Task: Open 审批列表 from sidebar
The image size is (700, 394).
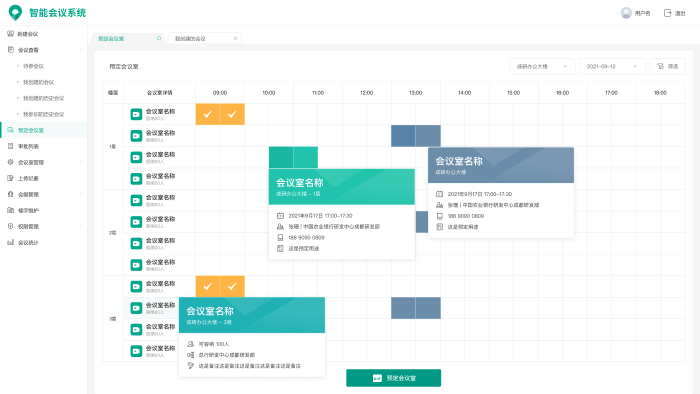Action: pos(28,146)
